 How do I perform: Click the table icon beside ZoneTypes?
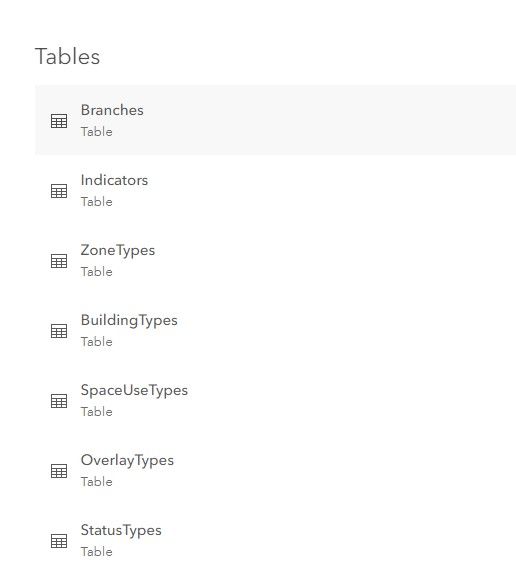click(x=59, y=261)
